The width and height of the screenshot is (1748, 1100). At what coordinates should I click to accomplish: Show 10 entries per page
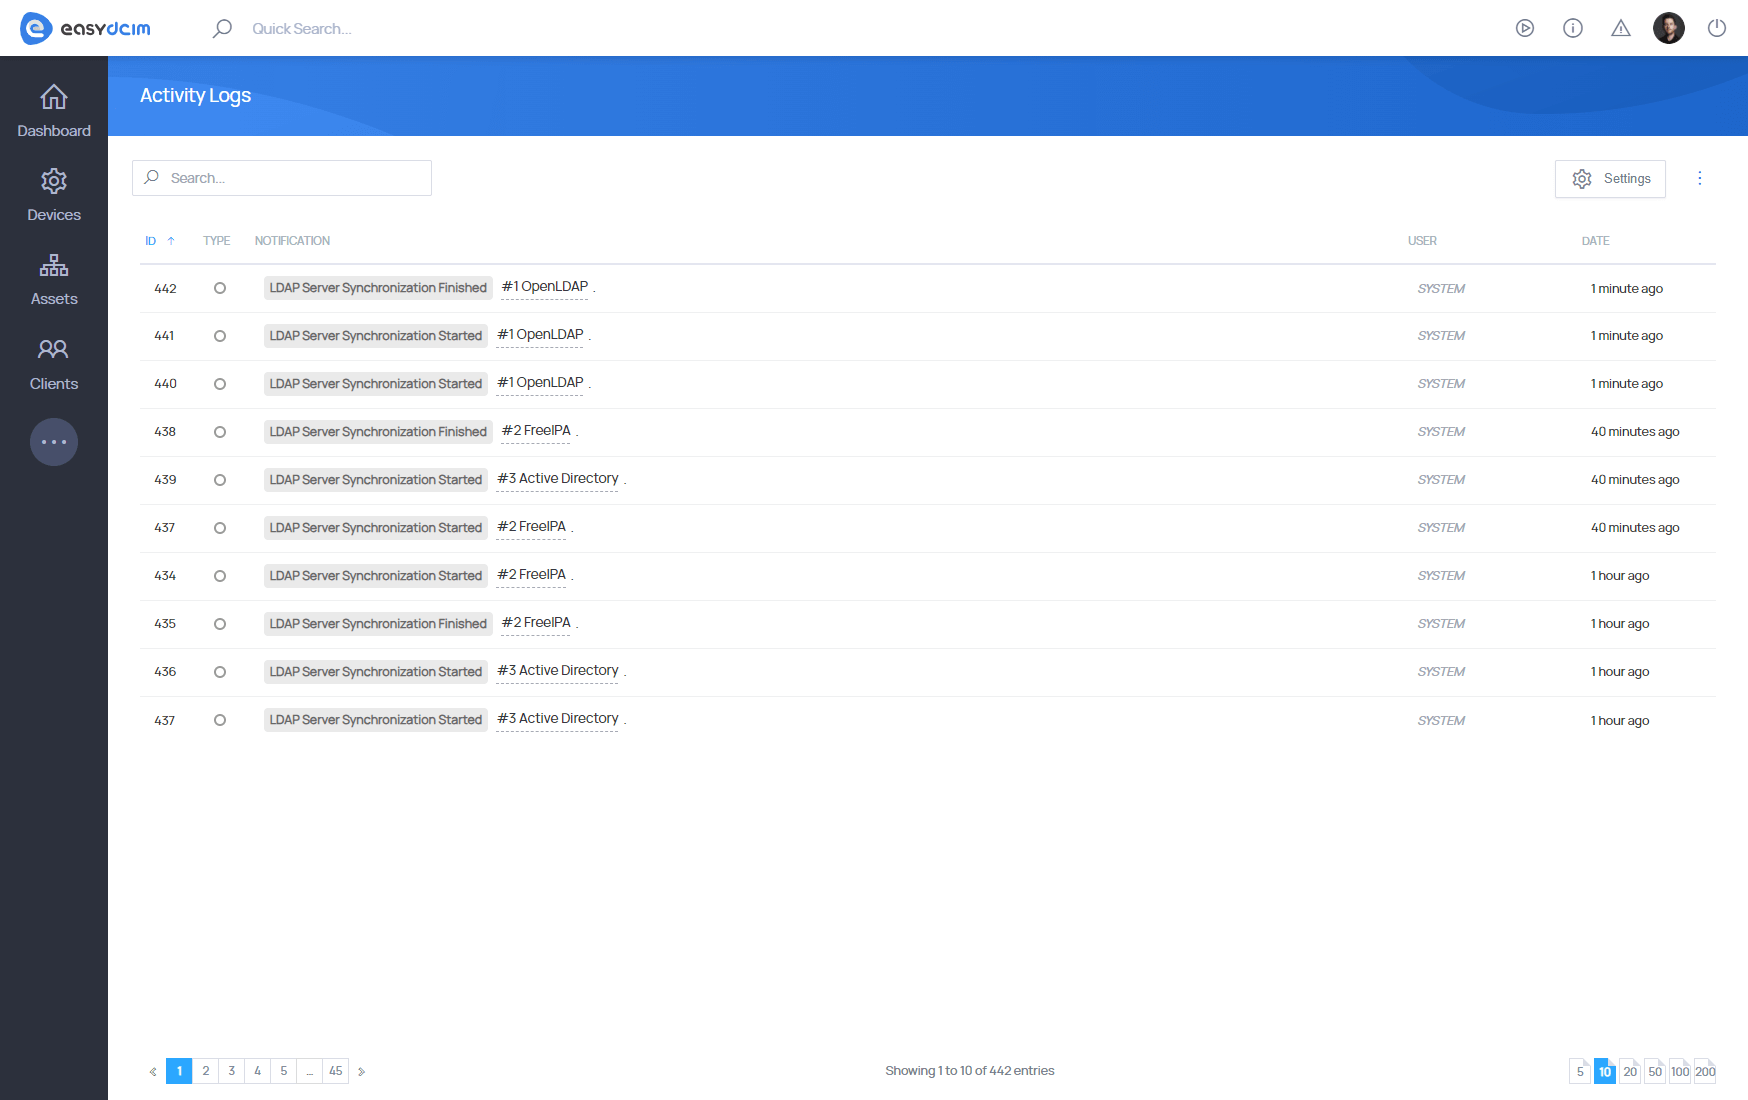click(1605, 1071)
